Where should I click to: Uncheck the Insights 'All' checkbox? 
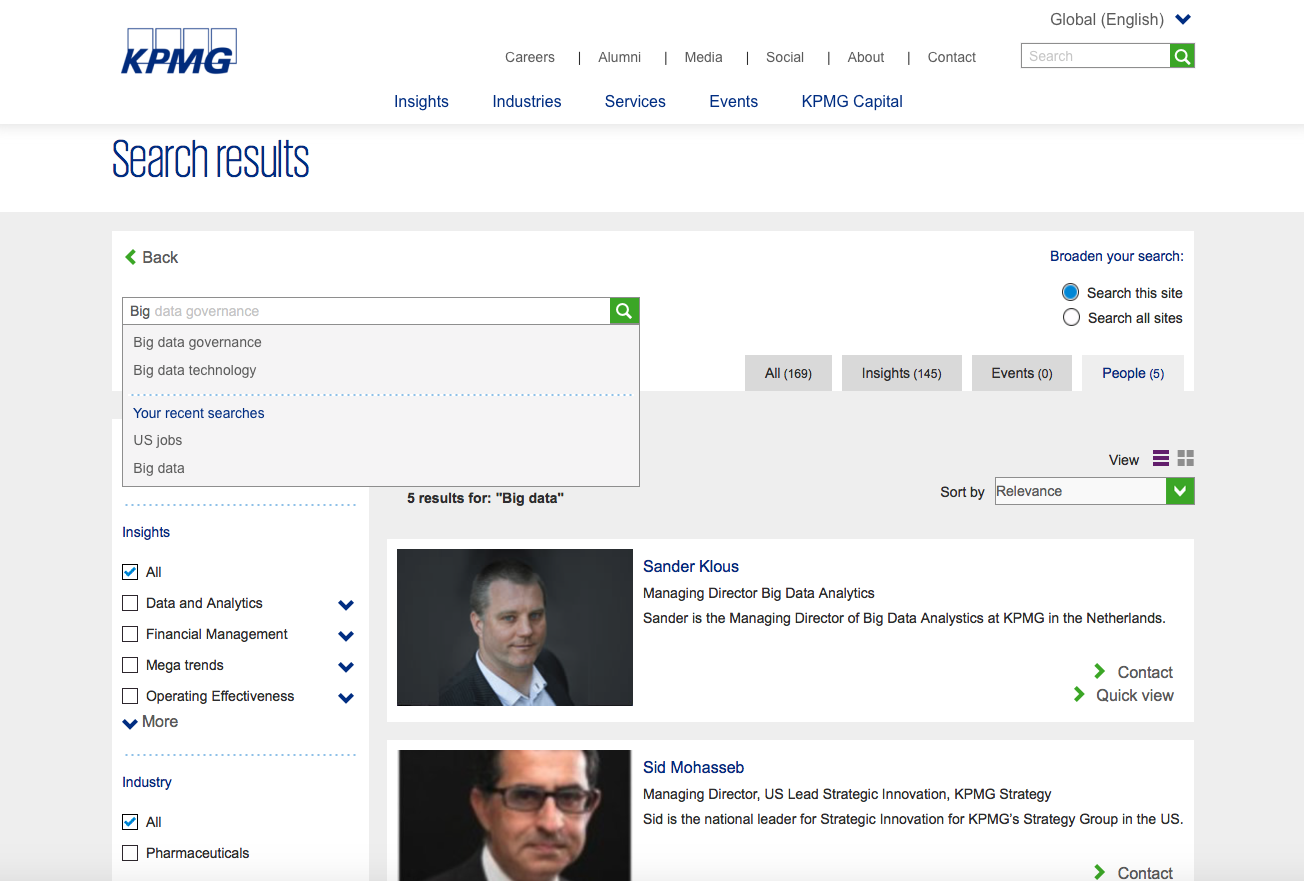click(x=130, y=572)
